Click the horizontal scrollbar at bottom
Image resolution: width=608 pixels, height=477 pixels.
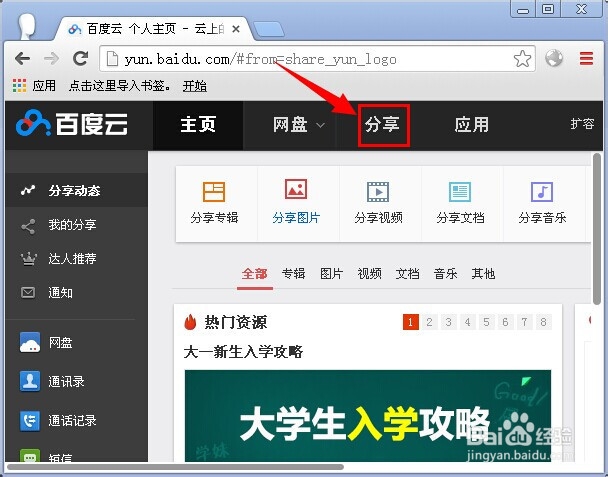175,467
